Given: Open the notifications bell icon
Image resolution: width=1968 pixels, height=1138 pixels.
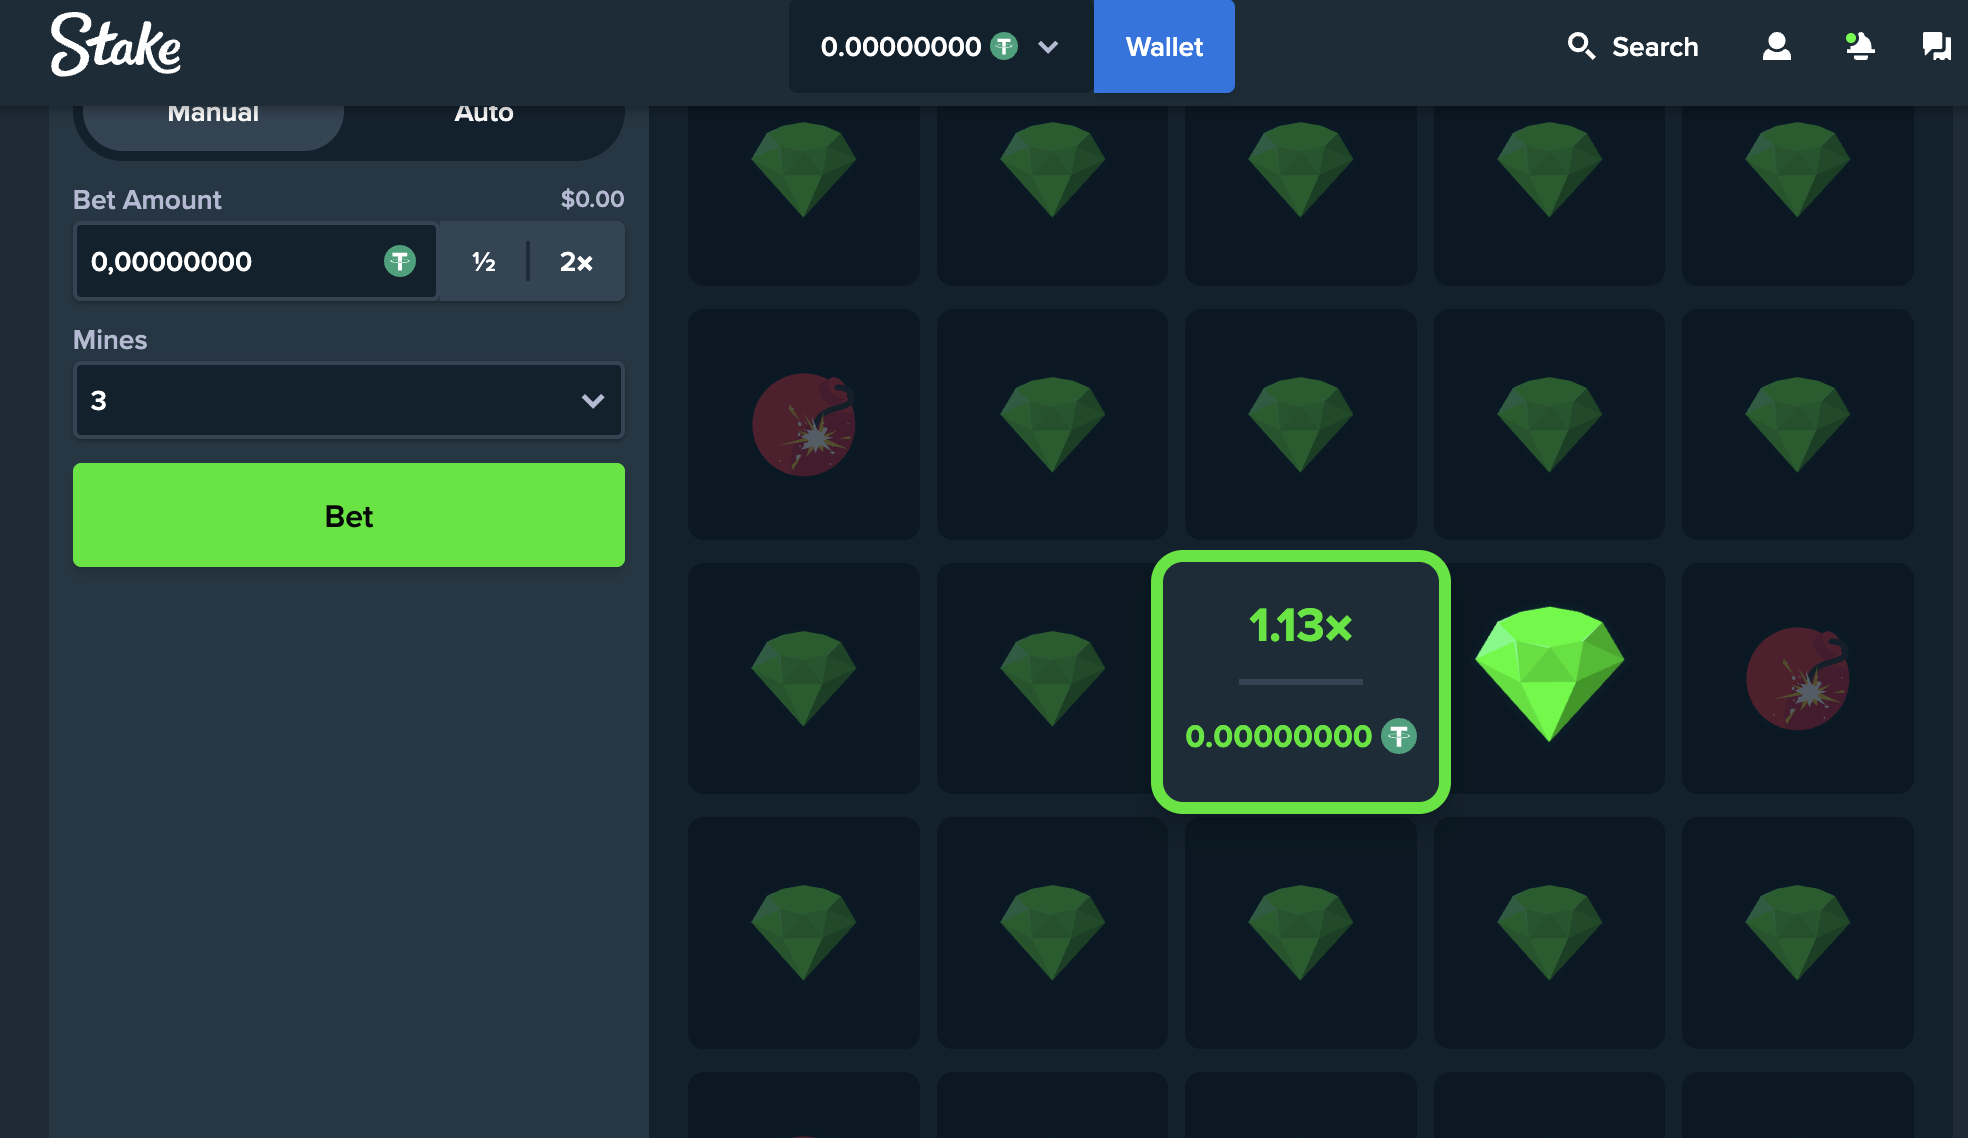Looking at the screenshot, I should [x=1859, y=46].
